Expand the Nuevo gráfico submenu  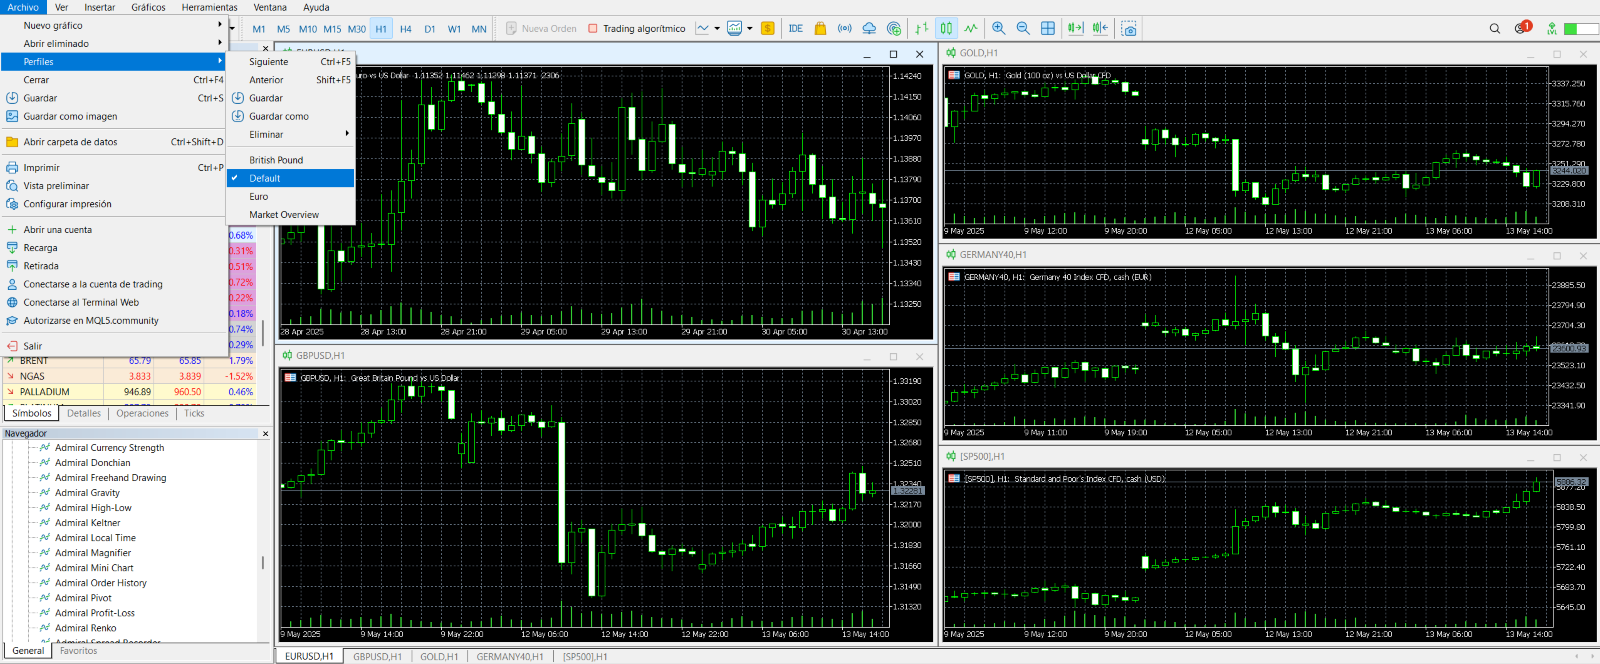(x=113, y=25)
